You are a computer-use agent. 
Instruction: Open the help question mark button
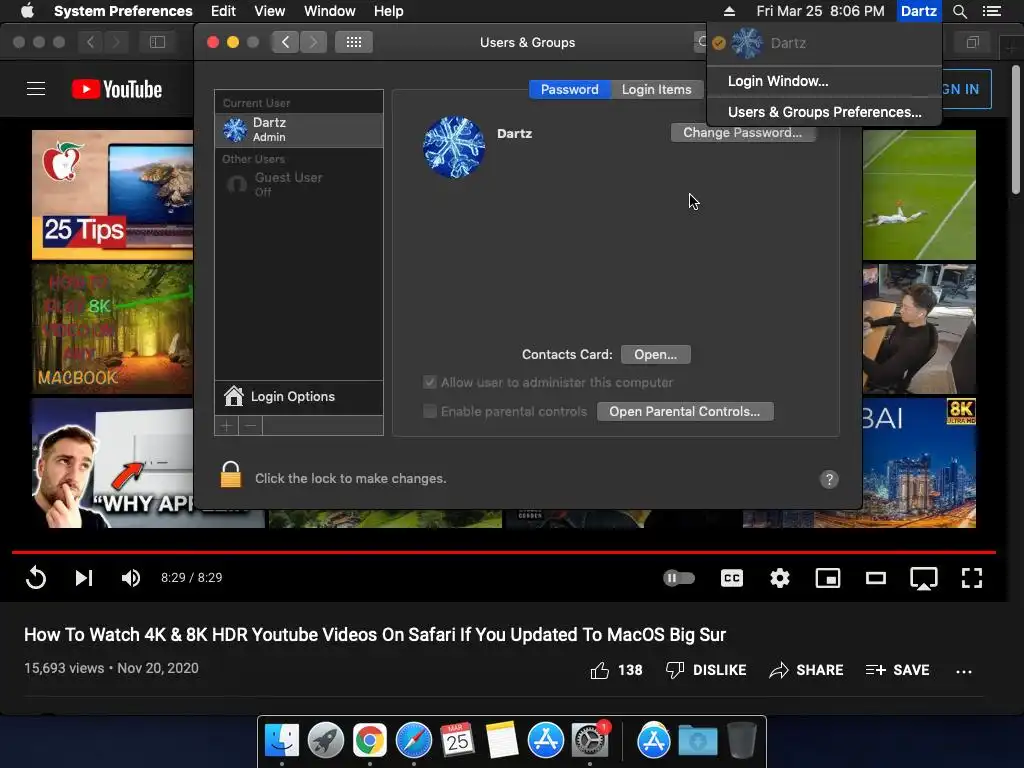point(829,479)
